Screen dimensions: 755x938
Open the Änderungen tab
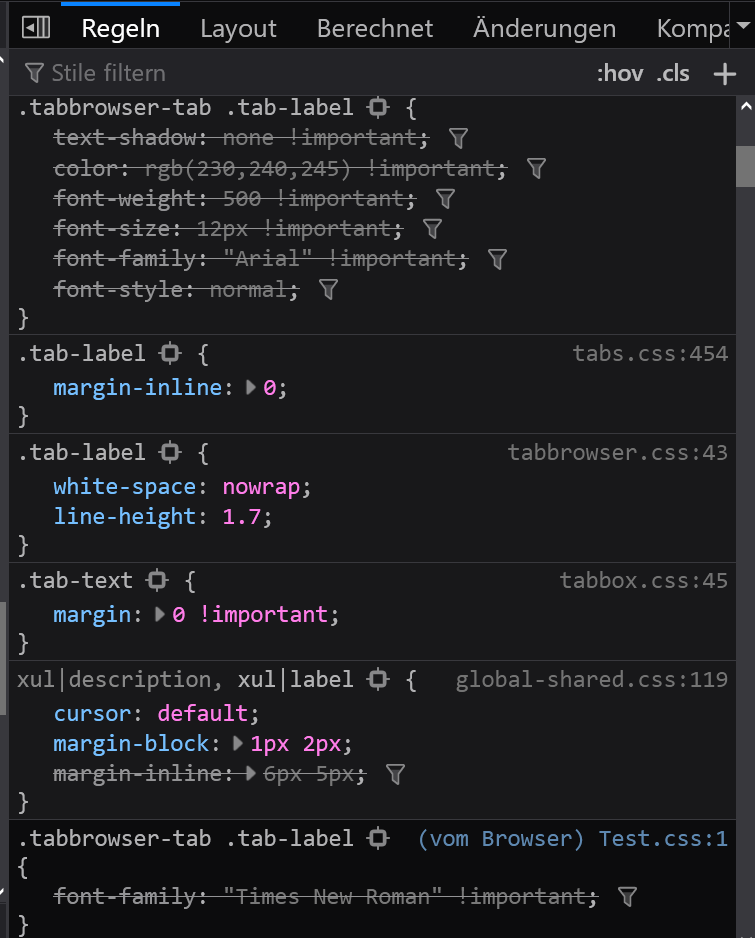544,29
